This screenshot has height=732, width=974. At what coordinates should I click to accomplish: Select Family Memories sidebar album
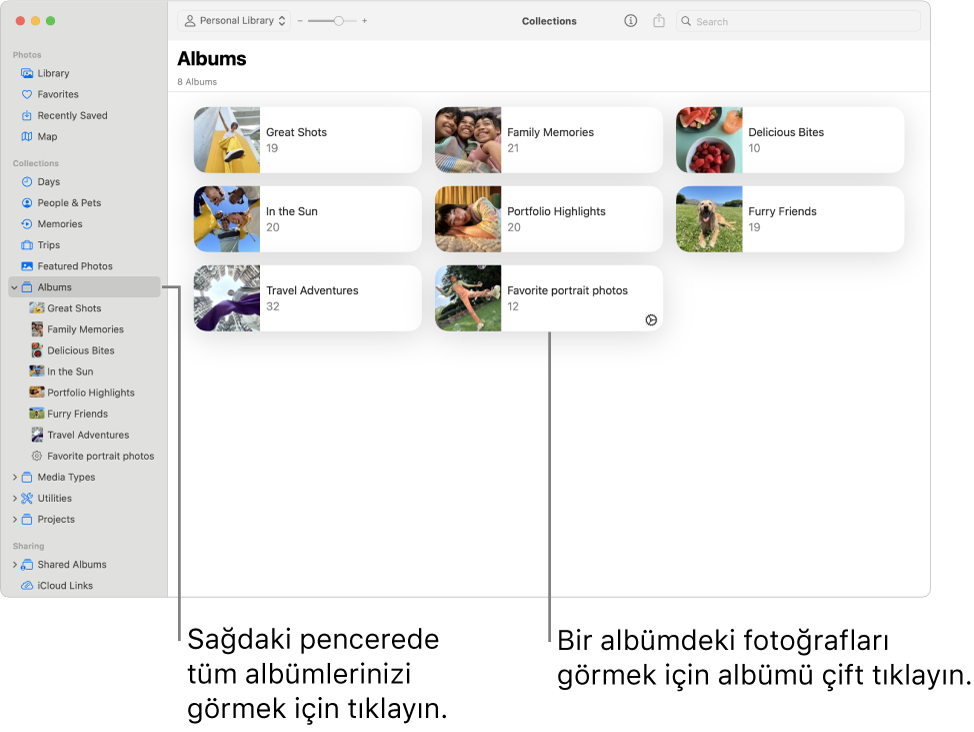[84, 329]
